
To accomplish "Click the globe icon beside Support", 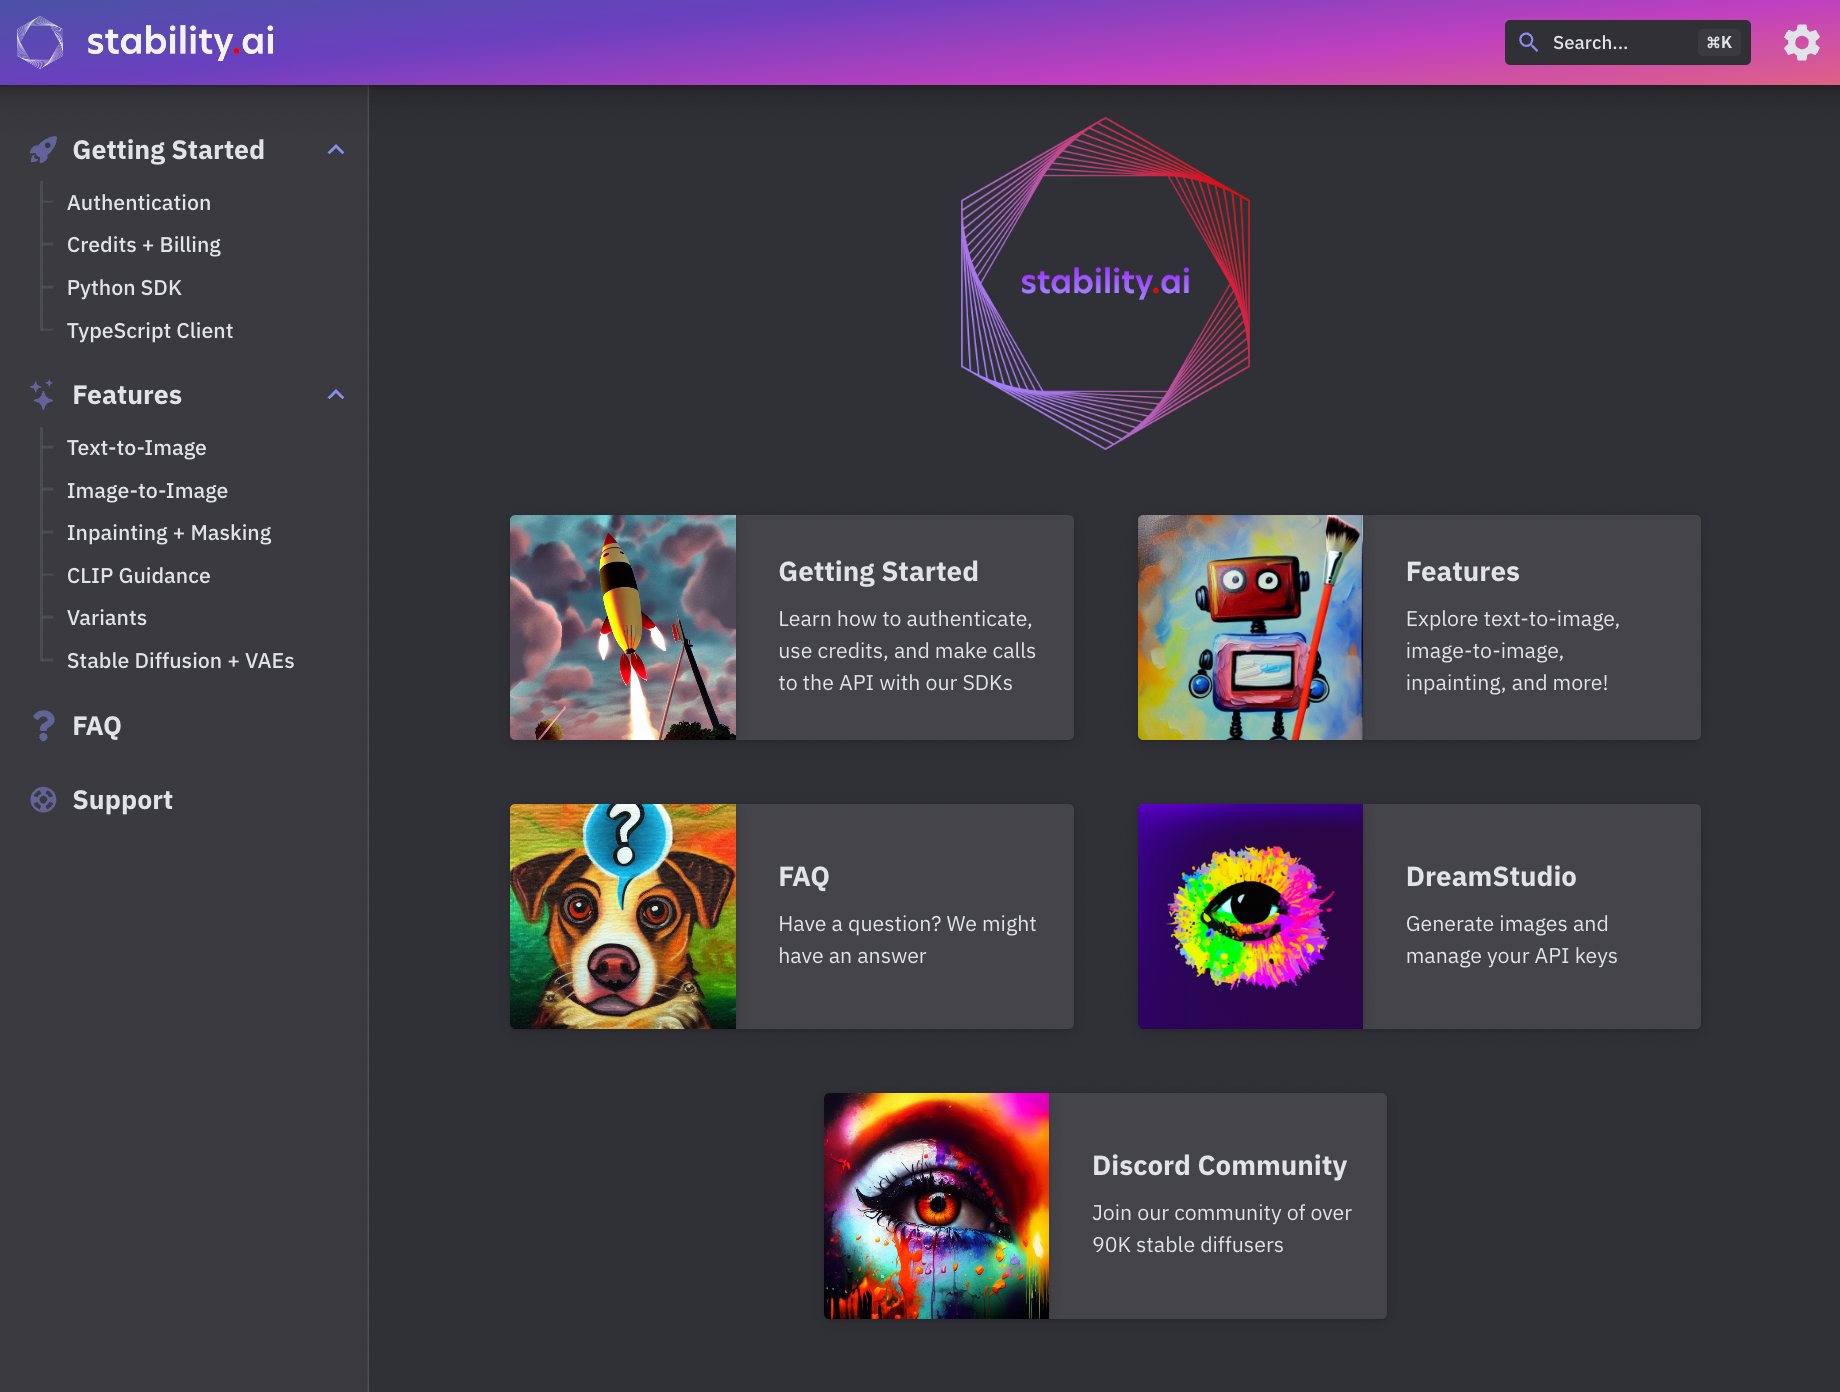I will click(41, 799).
